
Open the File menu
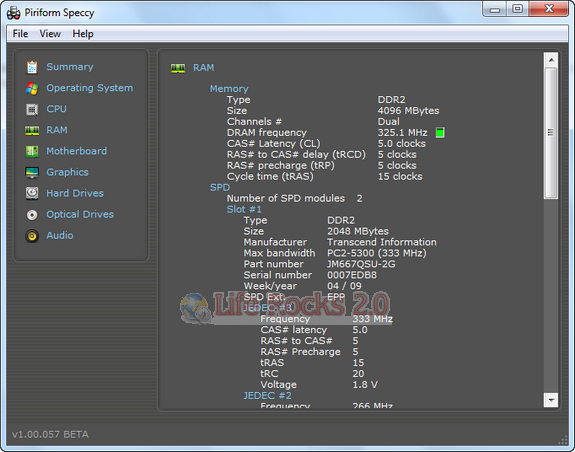20,34
